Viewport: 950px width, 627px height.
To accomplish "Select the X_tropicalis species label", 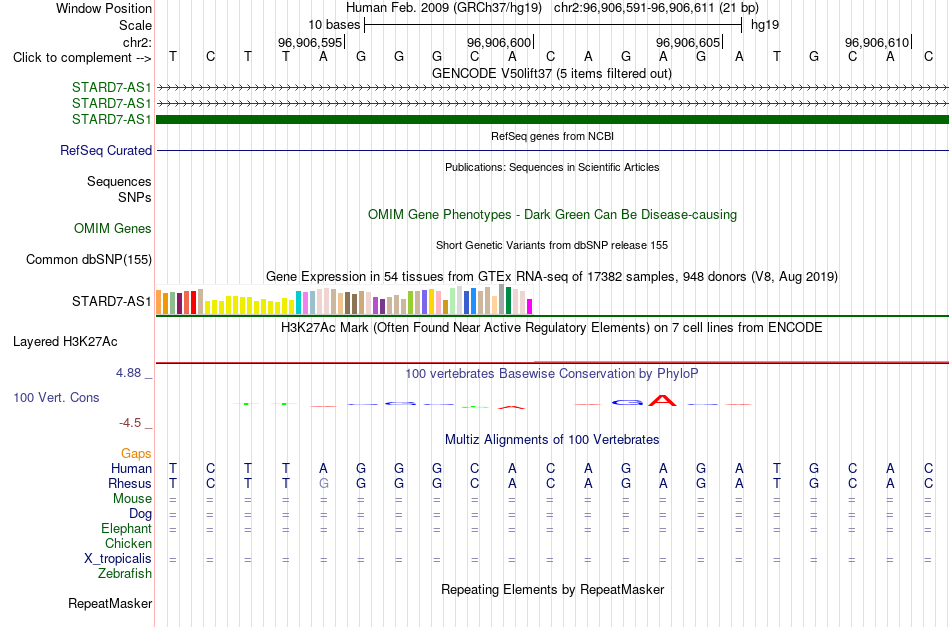I will (118, 559).
